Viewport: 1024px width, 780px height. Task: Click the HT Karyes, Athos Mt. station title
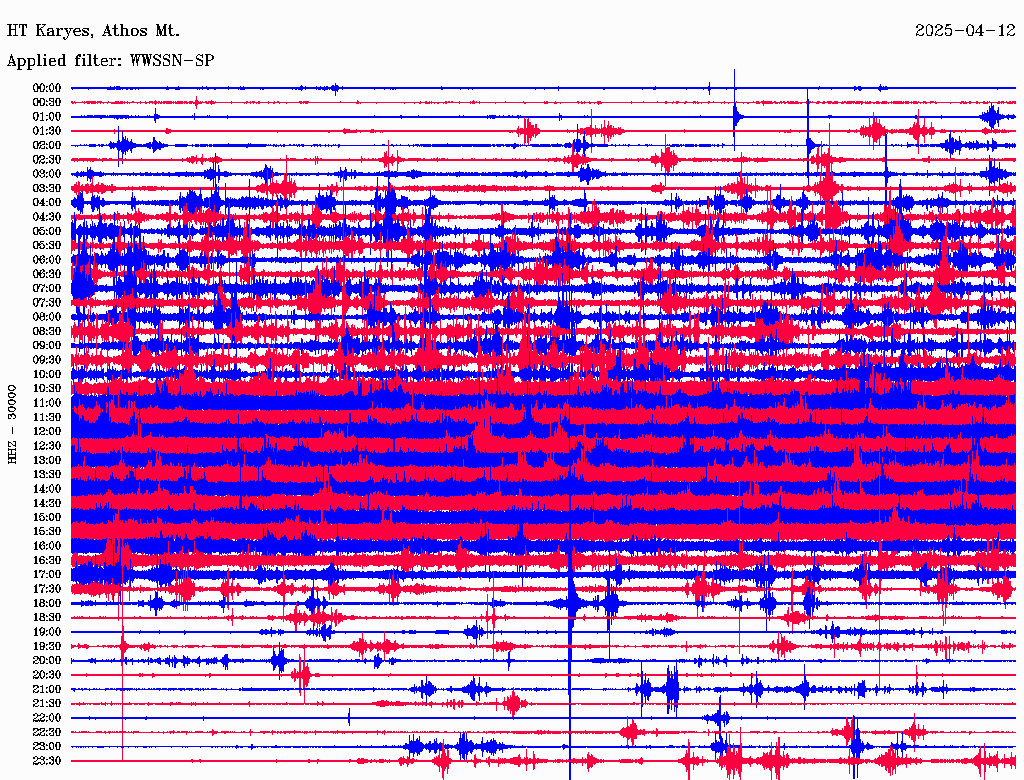point(93,31)
